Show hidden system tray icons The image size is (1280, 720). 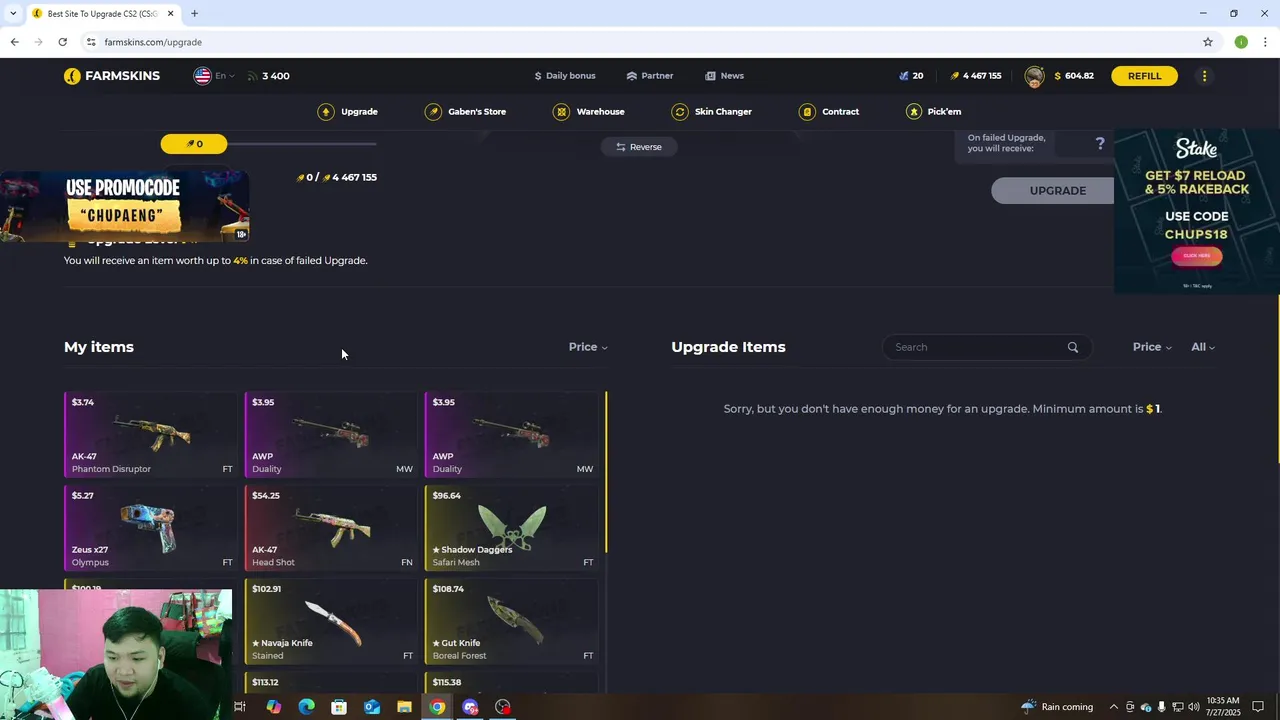(1113, 707)
